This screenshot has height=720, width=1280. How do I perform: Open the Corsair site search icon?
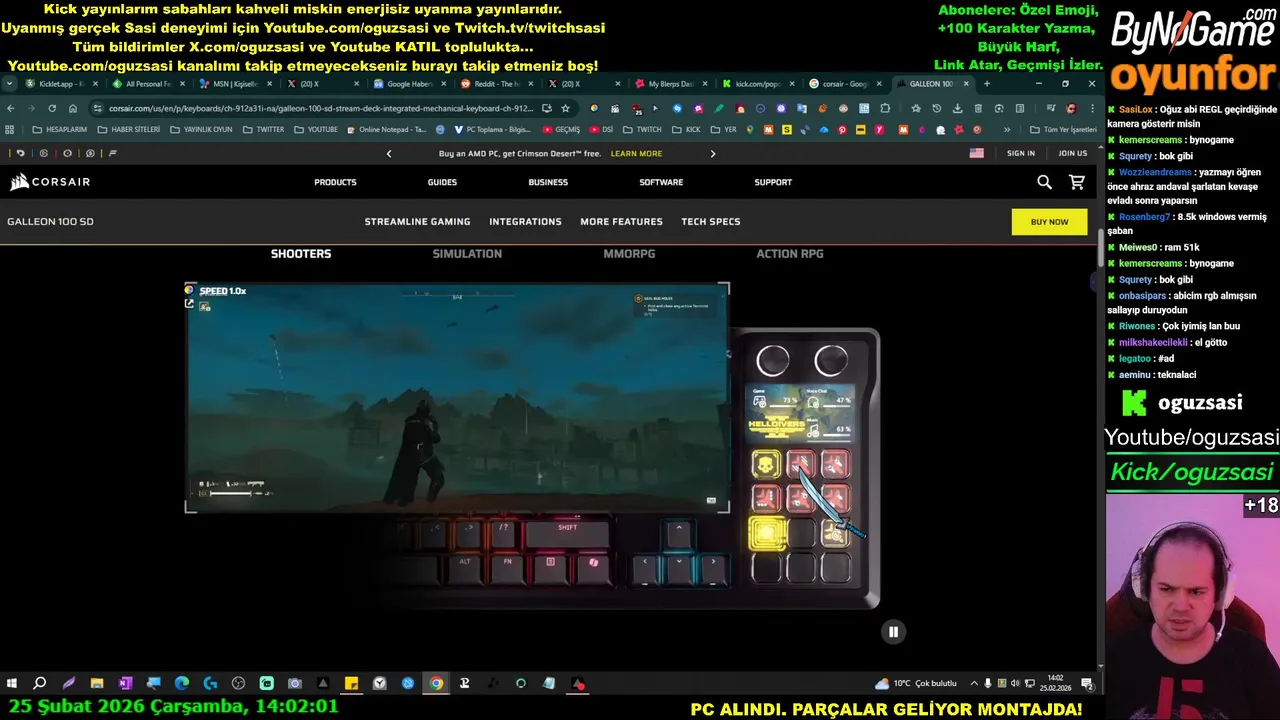[x=1044, y=182]
